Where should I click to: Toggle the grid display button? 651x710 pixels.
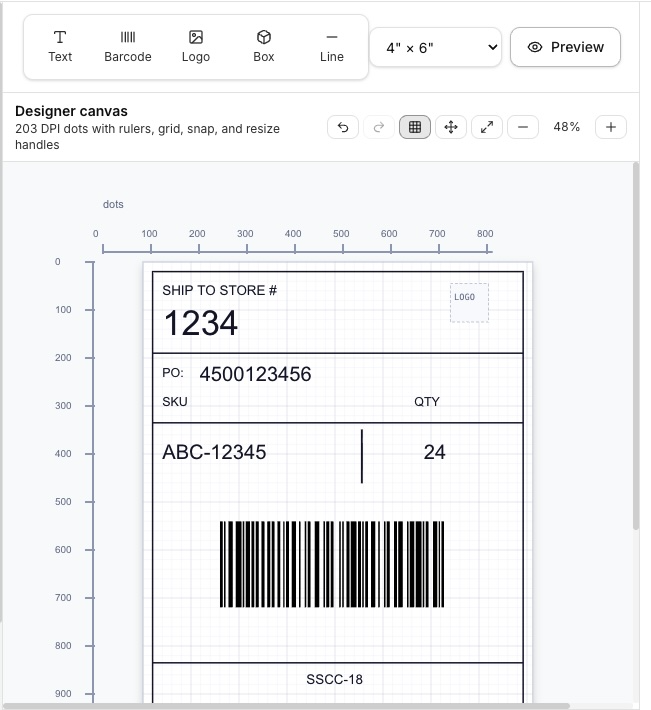click(415, 127)
